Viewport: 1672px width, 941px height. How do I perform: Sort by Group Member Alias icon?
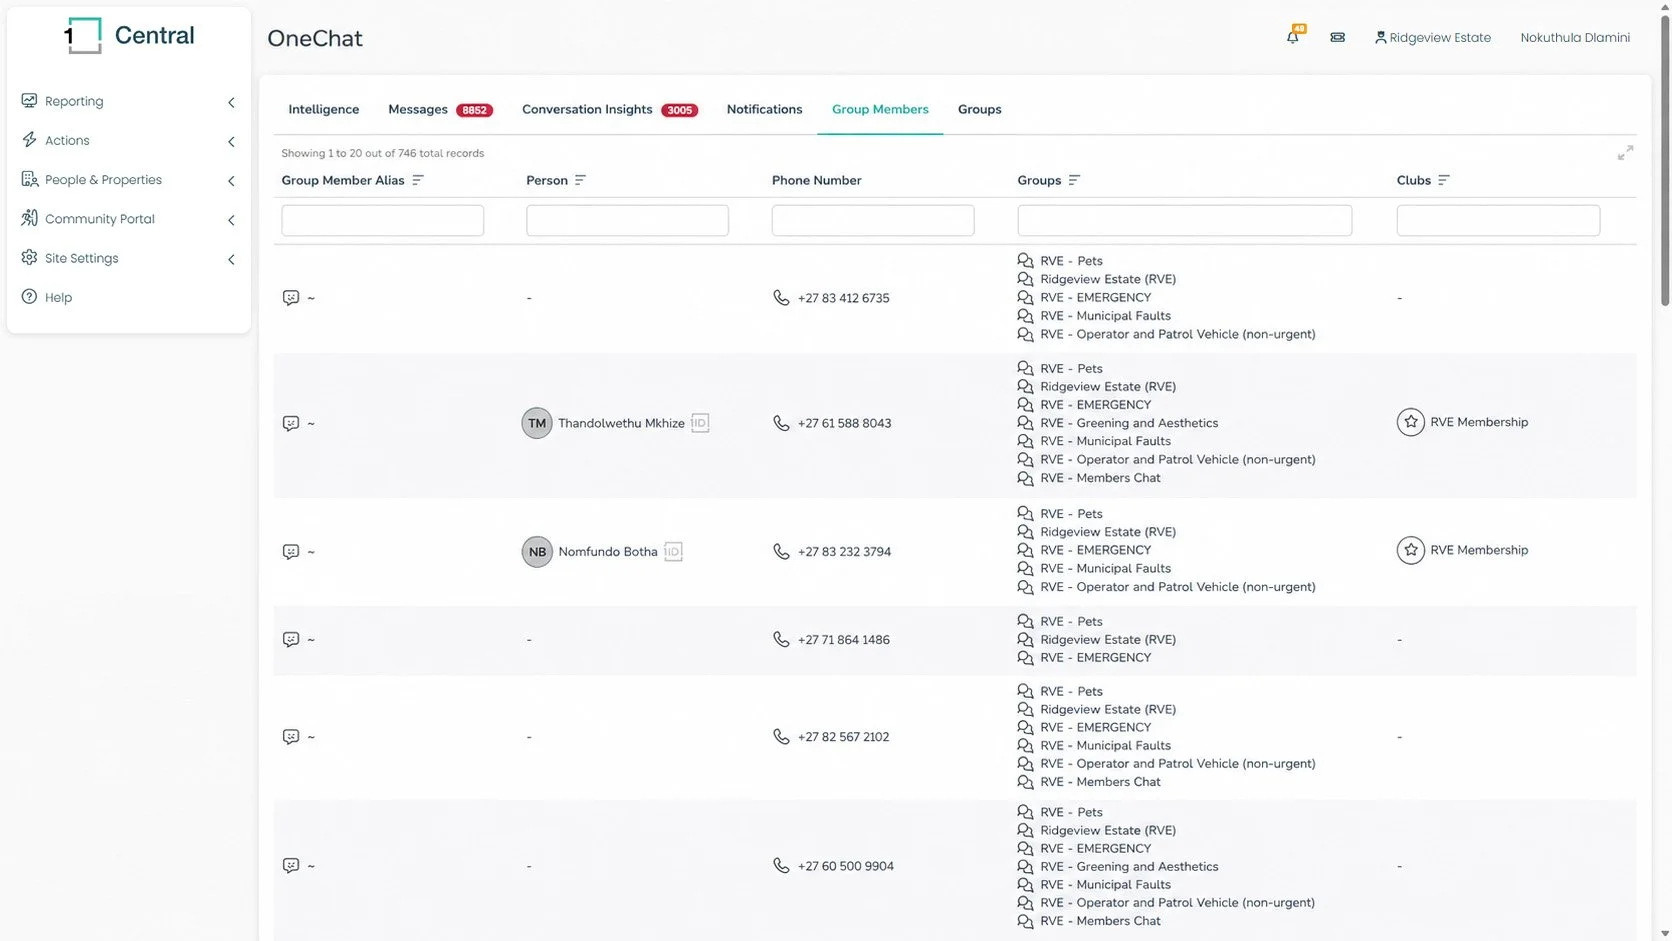click(x=418, y=180)
